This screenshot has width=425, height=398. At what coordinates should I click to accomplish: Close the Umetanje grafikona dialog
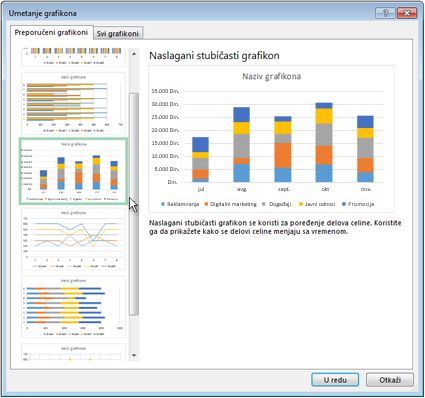pos(406,13)
